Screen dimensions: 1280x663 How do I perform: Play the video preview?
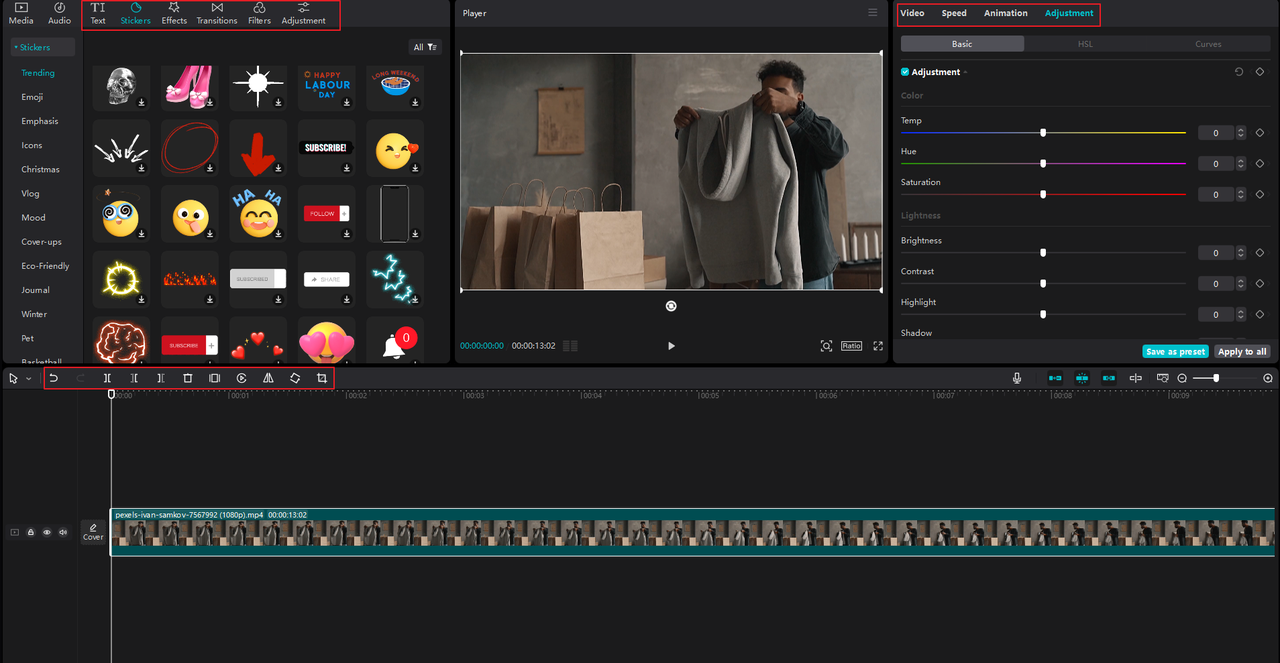pos(671,346)
